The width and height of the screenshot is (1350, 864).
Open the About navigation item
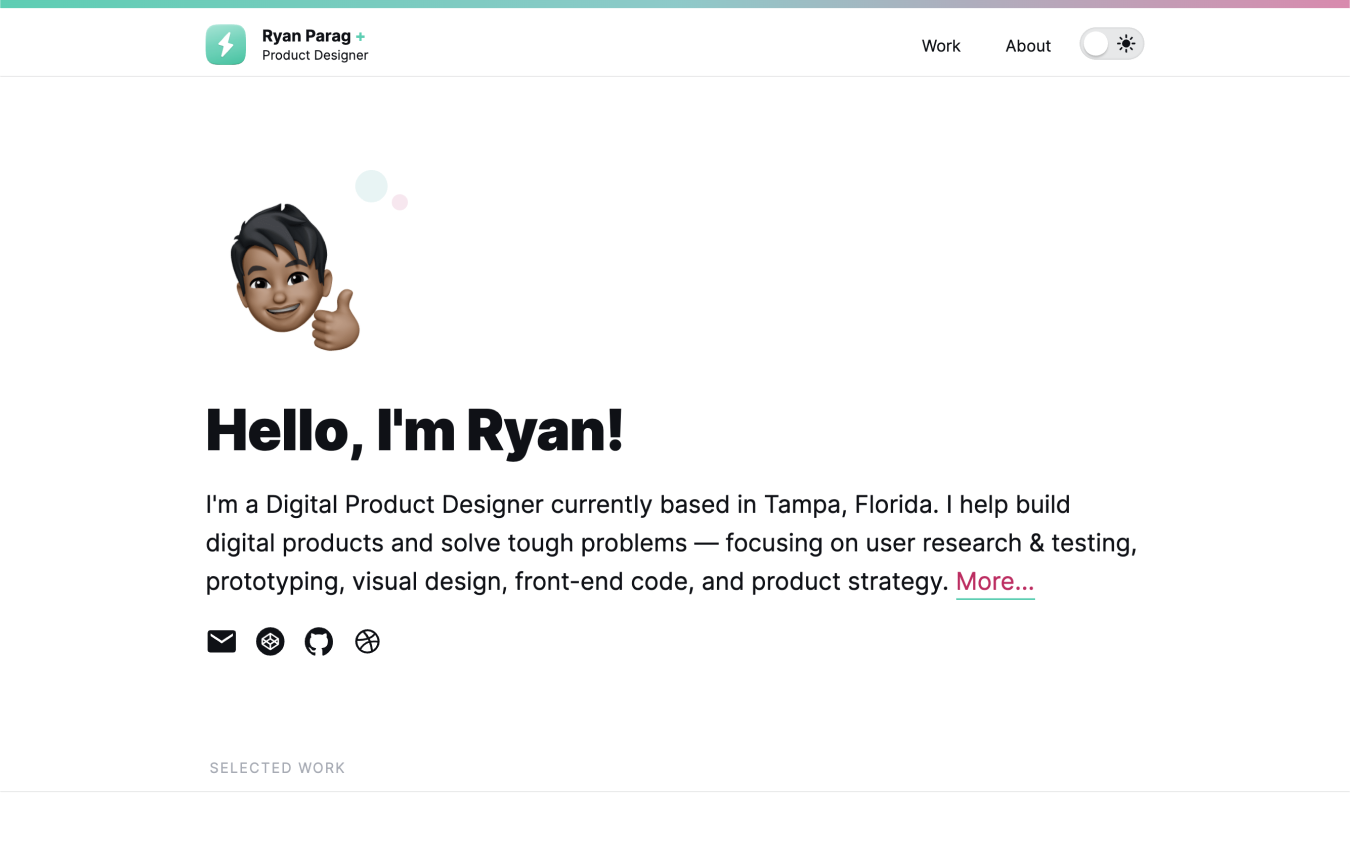pos(1028,45)
